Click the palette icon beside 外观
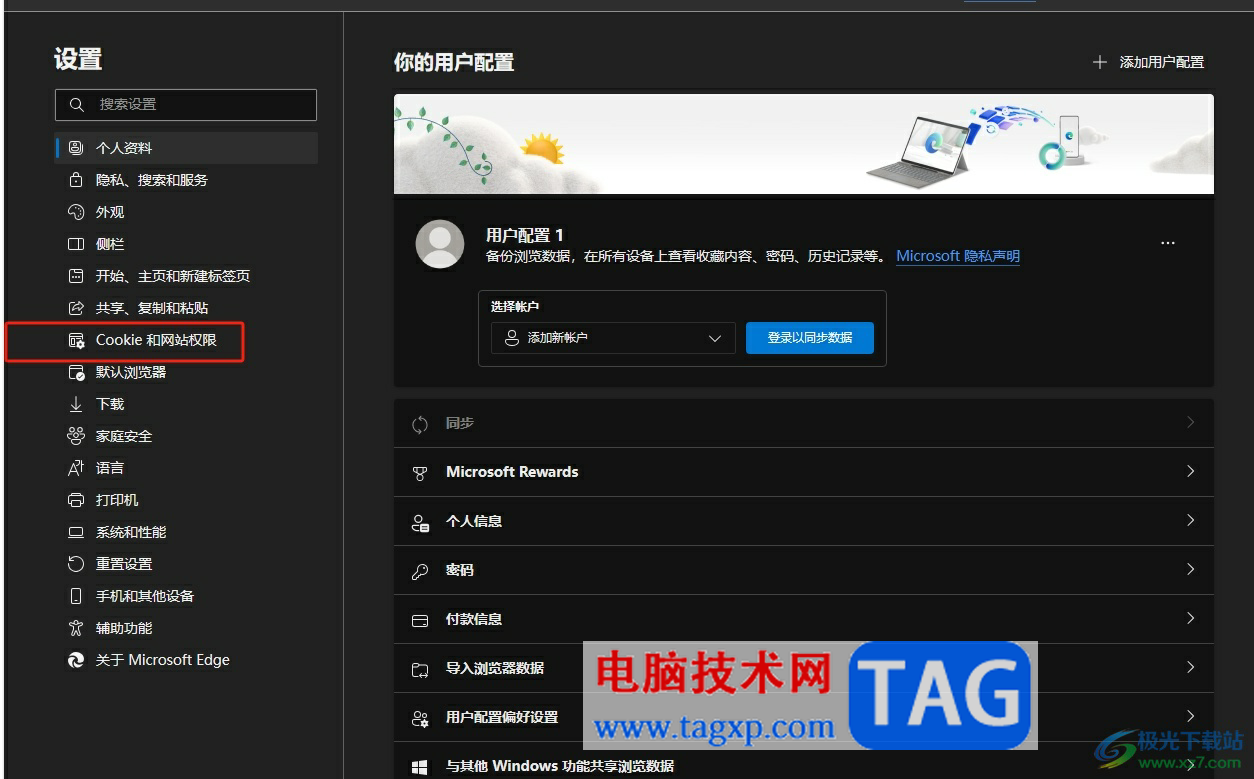This screenshot has width=1254, height=779. tap(76, 212)
